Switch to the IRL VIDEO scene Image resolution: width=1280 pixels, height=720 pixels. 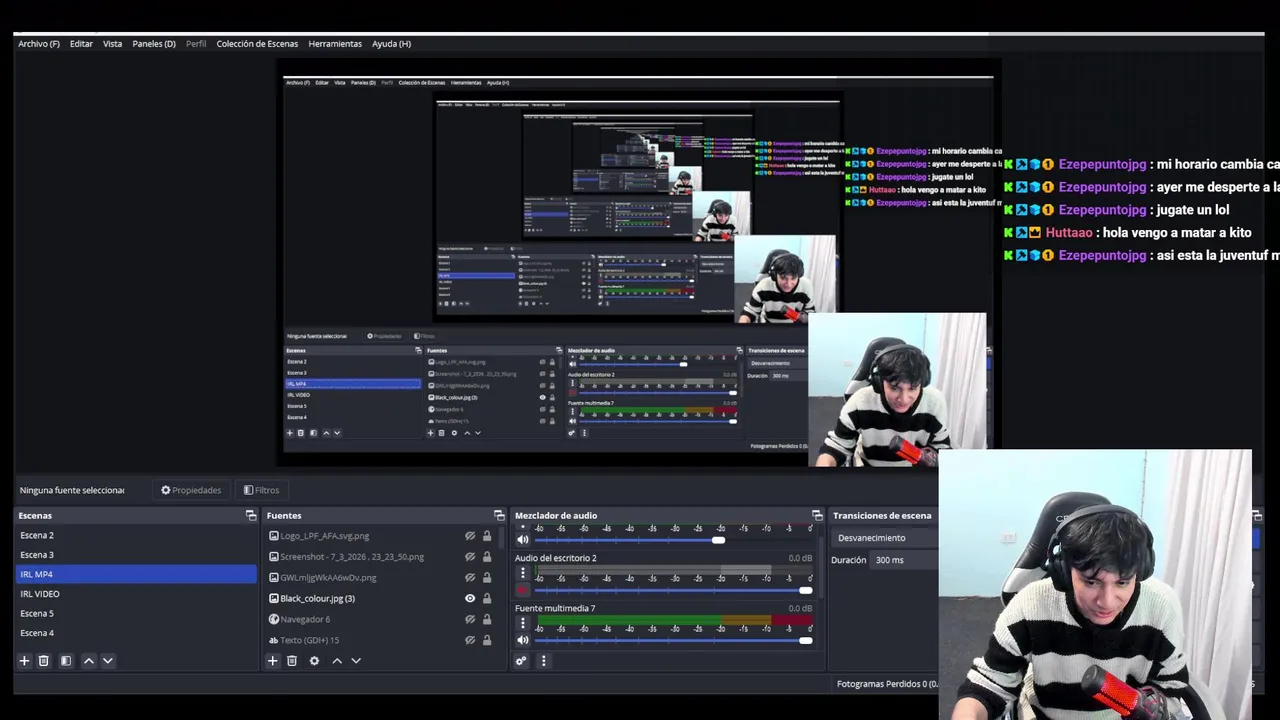[136, 594]
